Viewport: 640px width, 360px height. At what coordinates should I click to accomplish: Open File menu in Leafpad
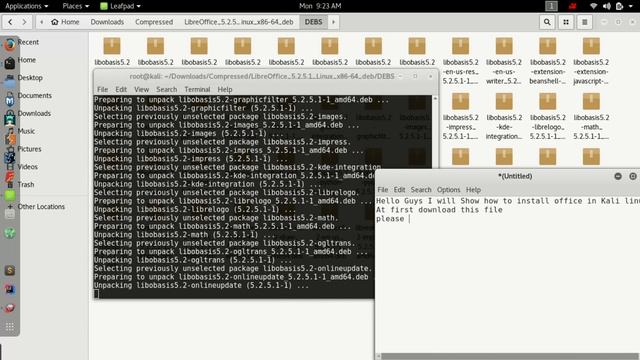pos(382,190)
